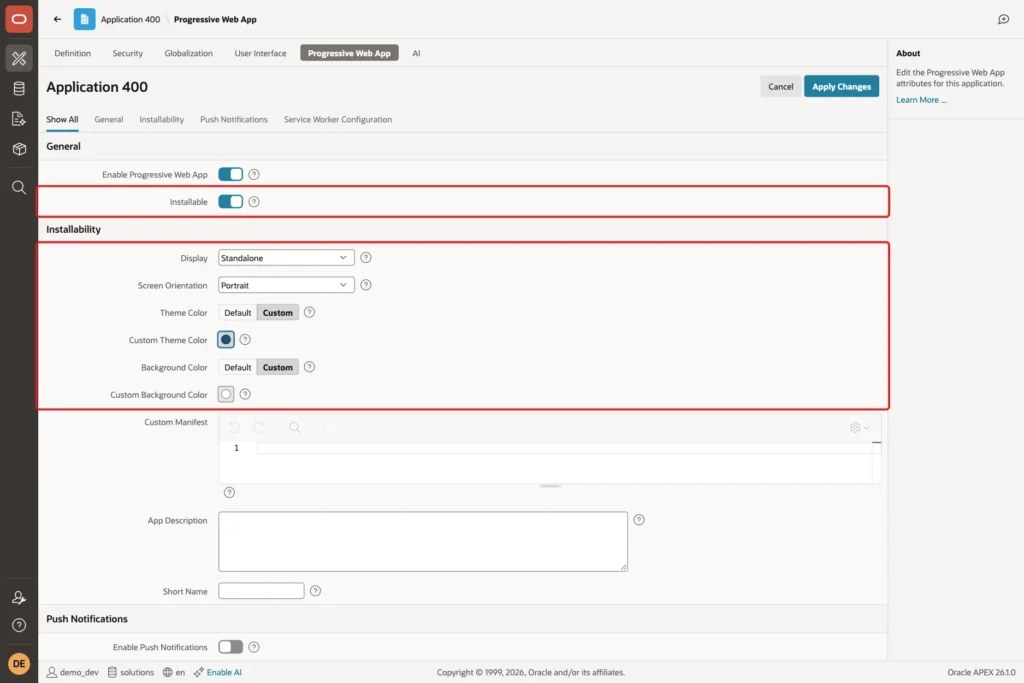The image size is (1024, 683).
Task: Click the Short Name input field
Action: [261, 591]
